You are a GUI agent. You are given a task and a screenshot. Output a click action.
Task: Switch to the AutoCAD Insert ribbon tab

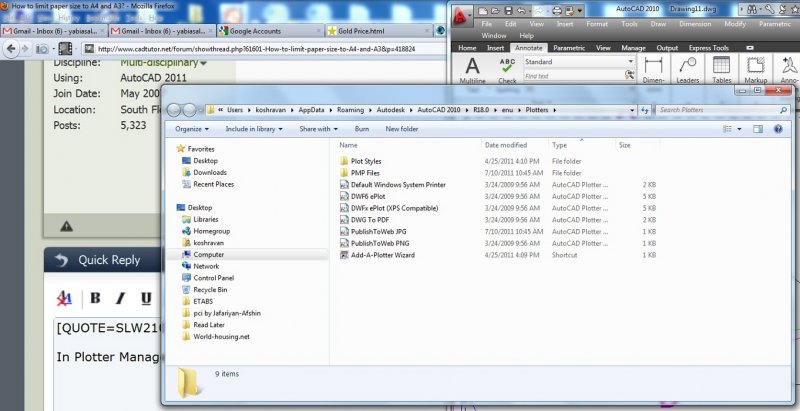click(x=495, y=48)
